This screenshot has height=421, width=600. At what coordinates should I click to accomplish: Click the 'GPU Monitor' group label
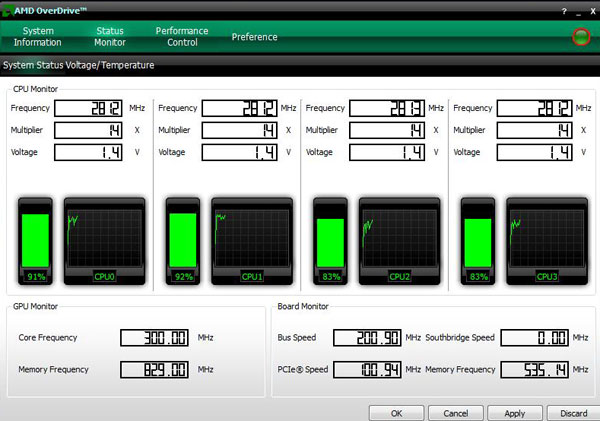point(35,306)
